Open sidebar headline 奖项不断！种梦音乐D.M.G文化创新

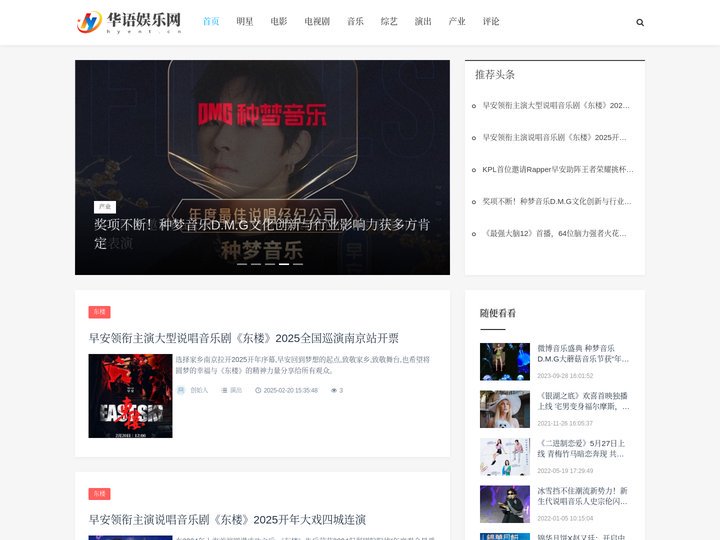[x=557, y=201]
